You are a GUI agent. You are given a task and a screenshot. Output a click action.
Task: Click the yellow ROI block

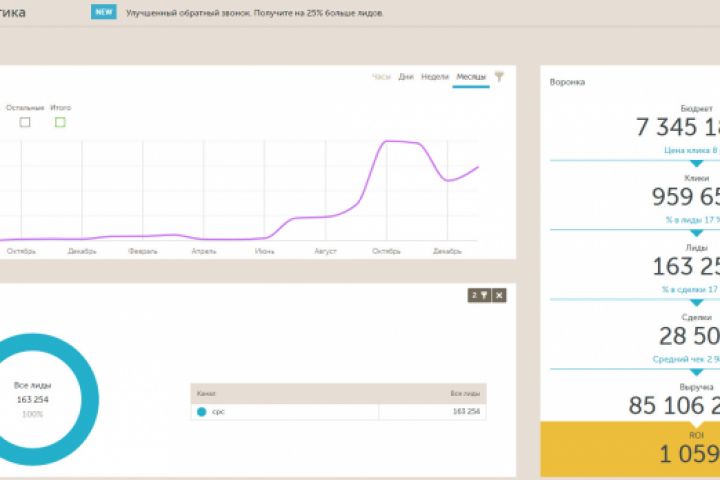coord(630,448)
